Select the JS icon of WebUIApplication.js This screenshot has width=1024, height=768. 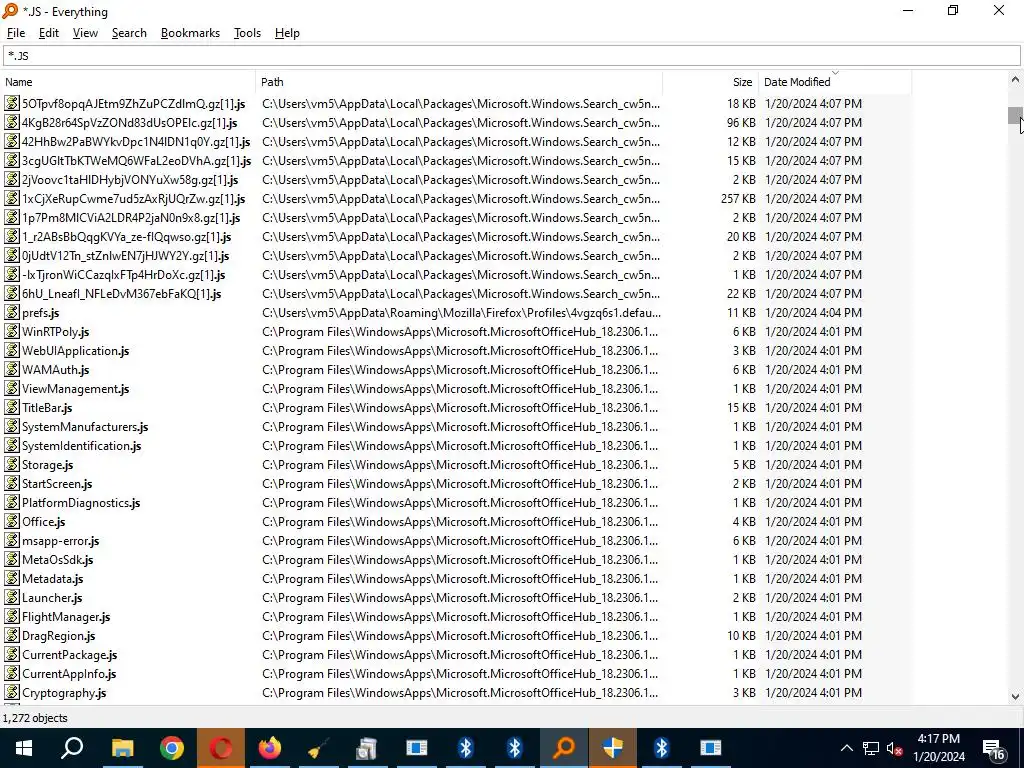(x=12, y=351)
